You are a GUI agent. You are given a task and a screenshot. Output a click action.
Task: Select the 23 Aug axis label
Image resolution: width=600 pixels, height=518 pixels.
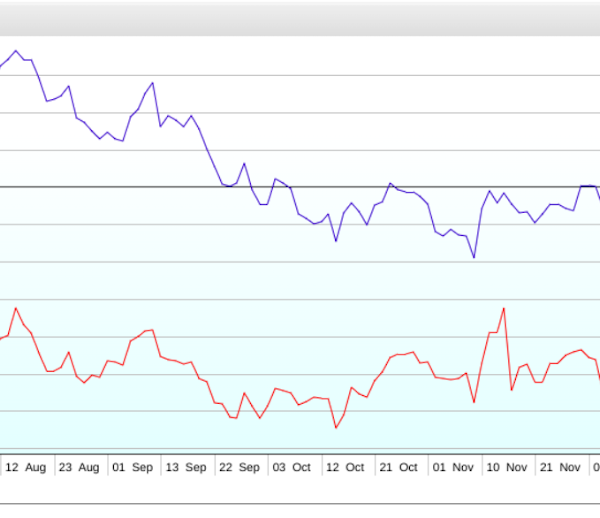[79, 467]
